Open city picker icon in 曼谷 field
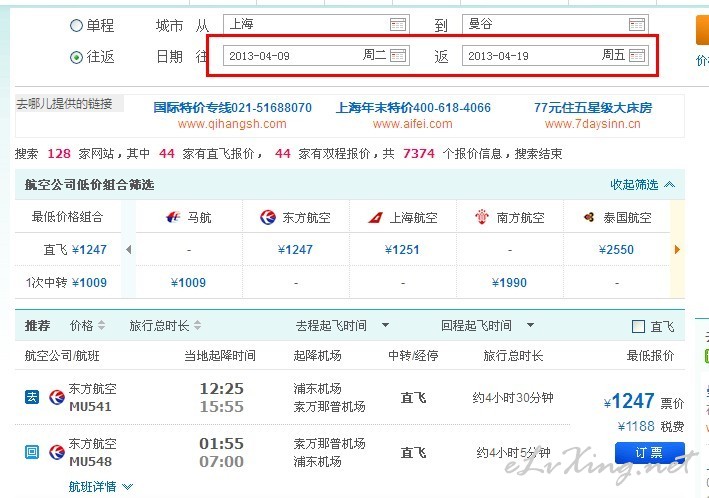The image size is (709, 498). point(637,24)
